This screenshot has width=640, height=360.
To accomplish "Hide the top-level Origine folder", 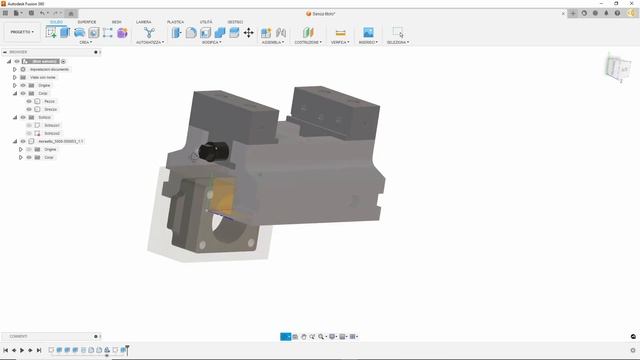I will (x=23, y=85).
